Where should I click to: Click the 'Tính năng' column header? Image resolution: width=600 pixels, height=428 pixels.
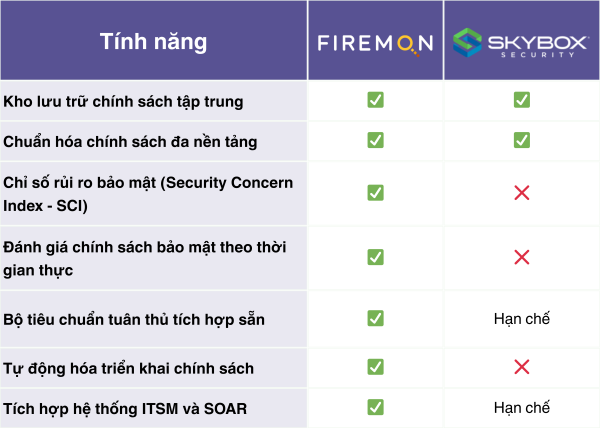click(x=153, y=42)
